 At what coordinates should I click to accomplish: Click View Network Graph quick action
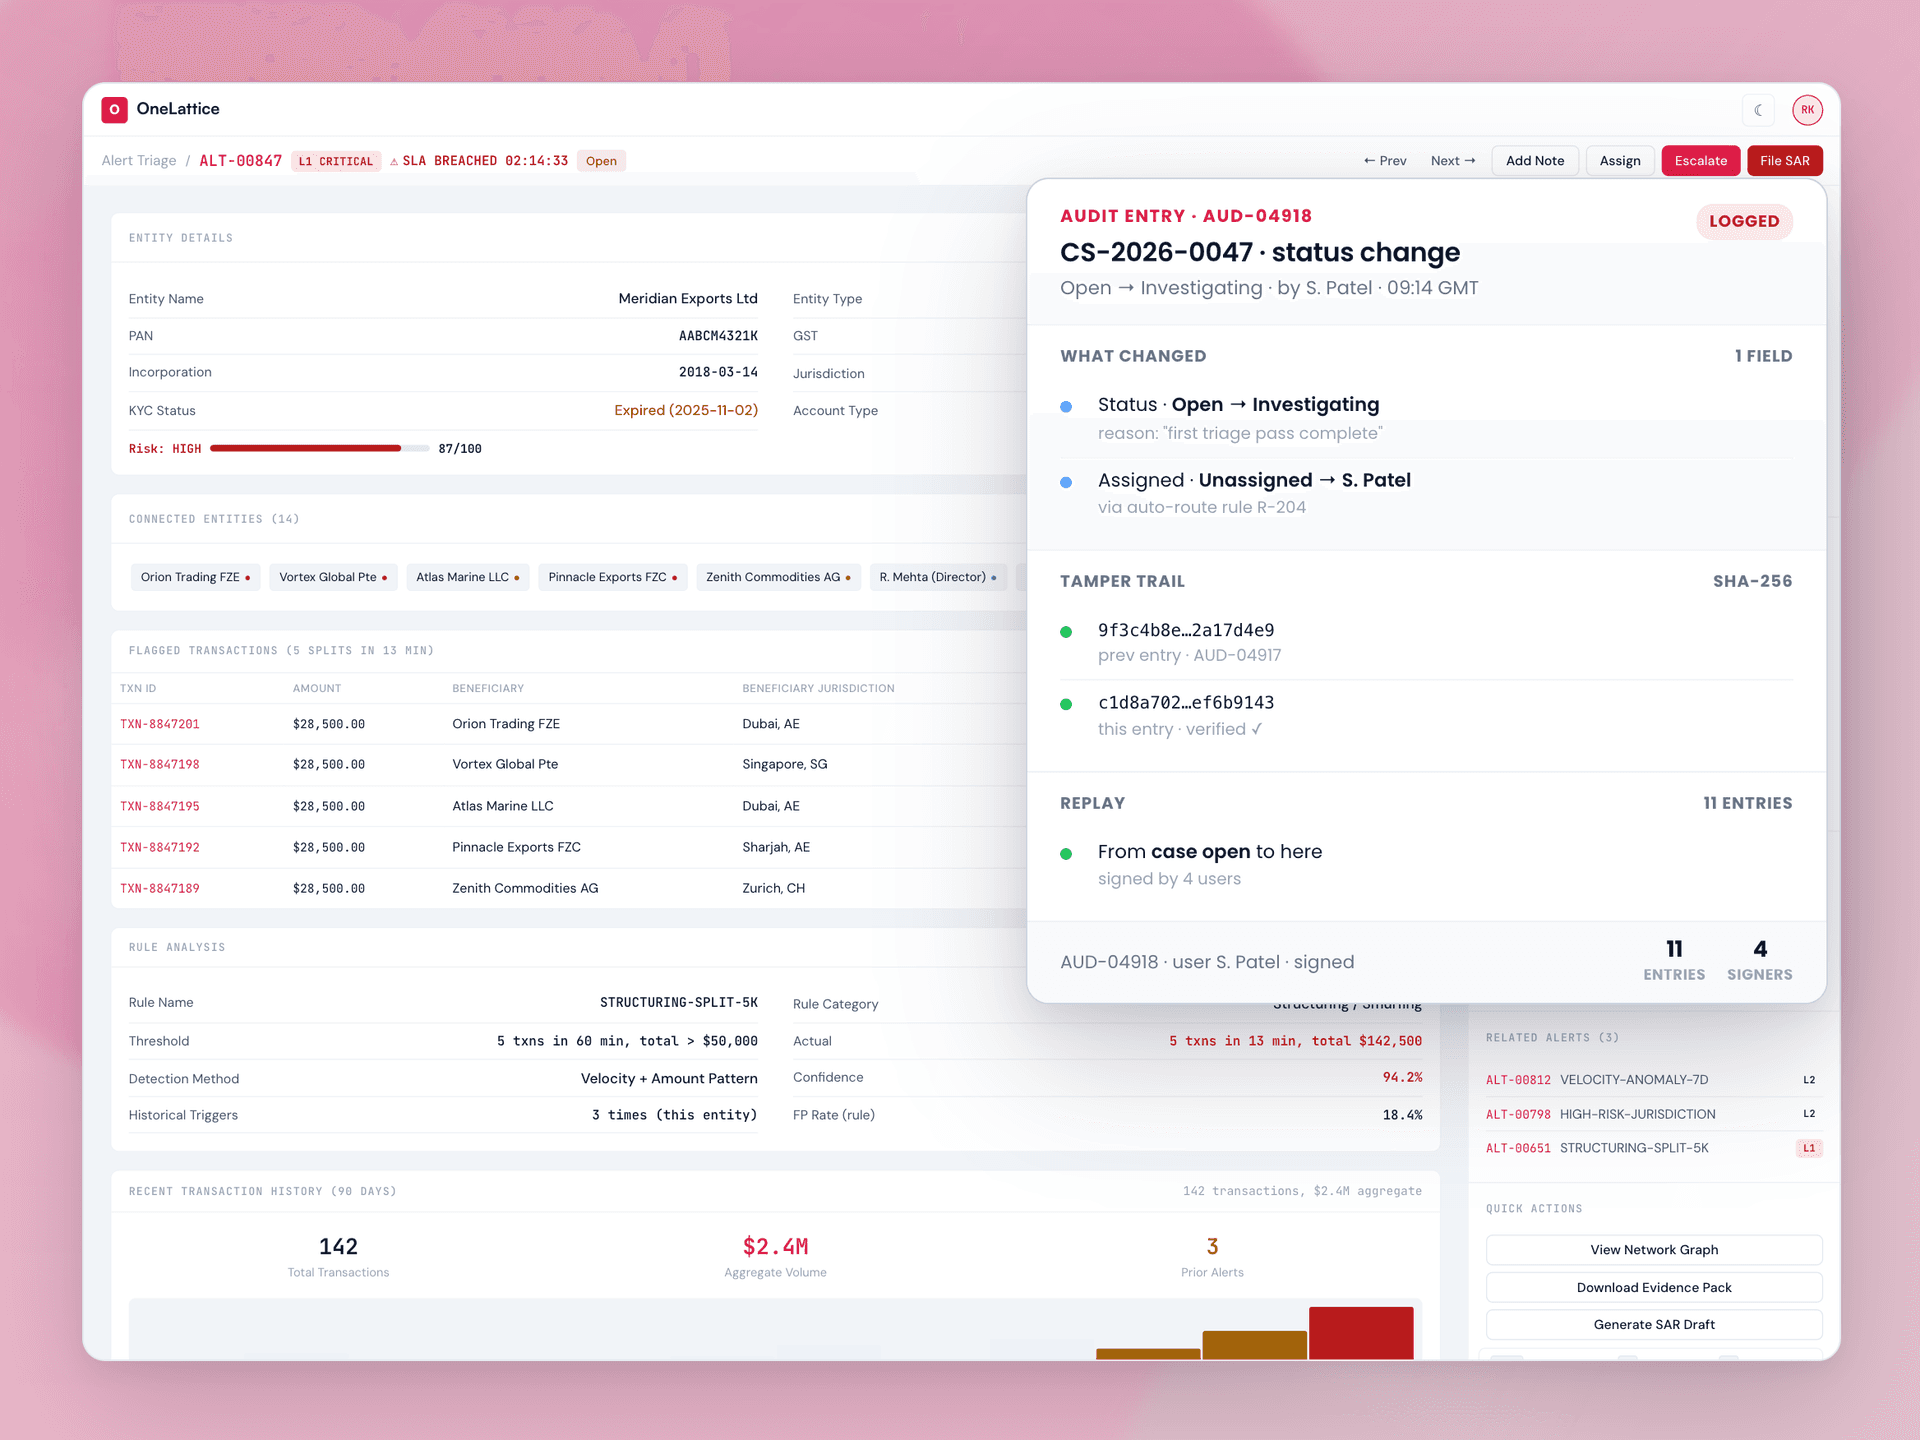(1654, 1250)
